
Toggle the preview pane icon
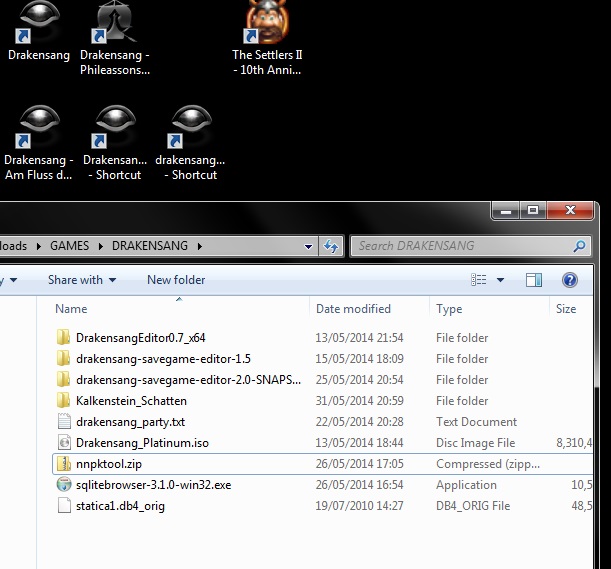(x=533, y=280)
